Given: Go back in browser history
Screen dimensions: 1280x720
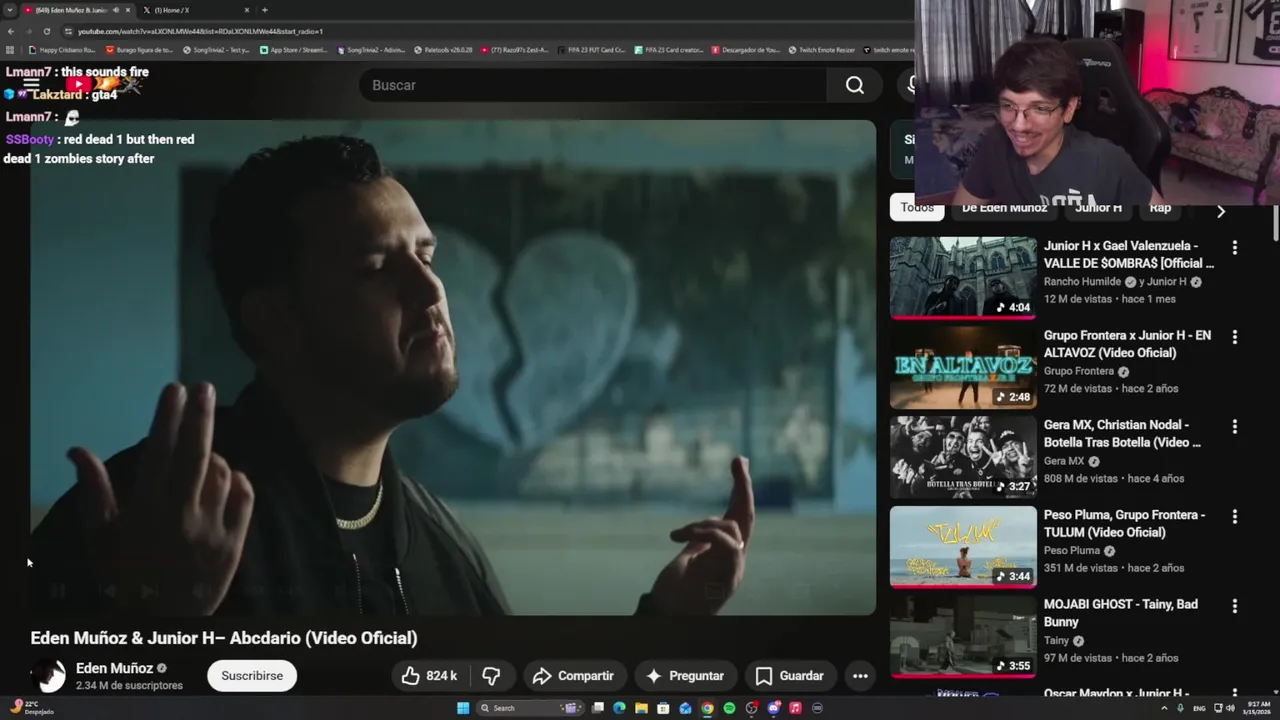Looking at the screenshot, I should [11, 31].
